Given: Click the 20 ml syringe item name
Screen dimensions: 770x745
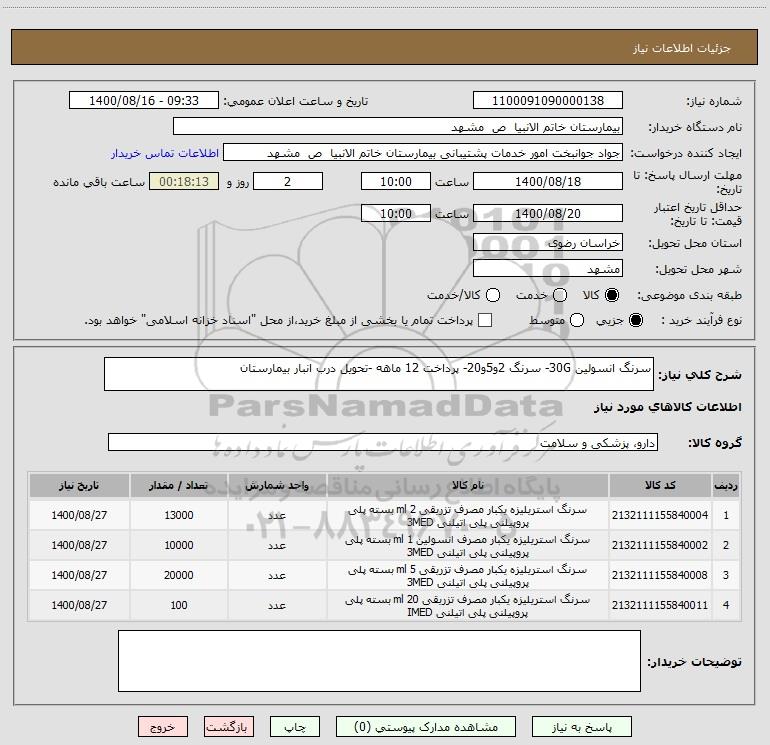Looking at the screenshot, I should [x=468, y=606].
